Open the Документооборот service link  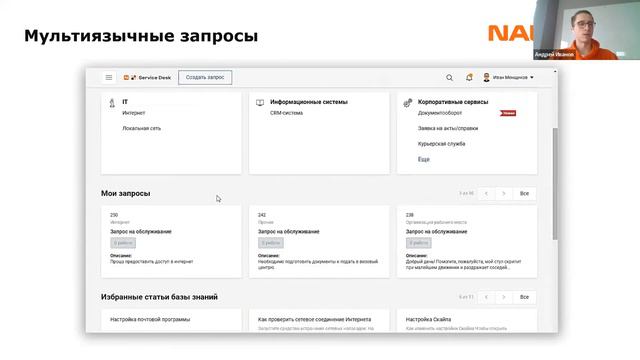click(440, 113)
